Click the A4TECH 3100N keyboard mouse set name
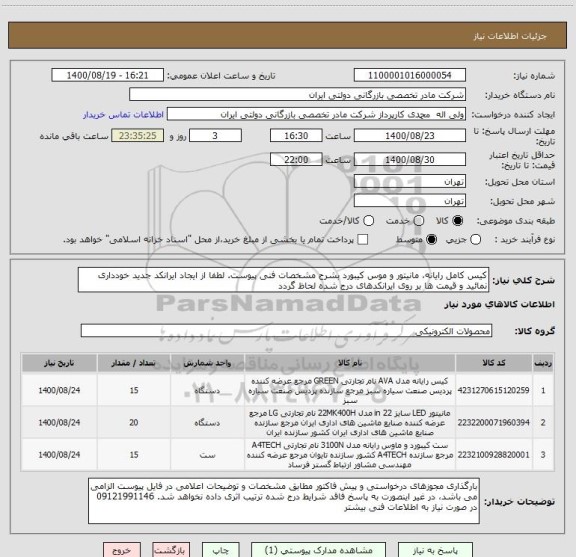 coord(350,455)
